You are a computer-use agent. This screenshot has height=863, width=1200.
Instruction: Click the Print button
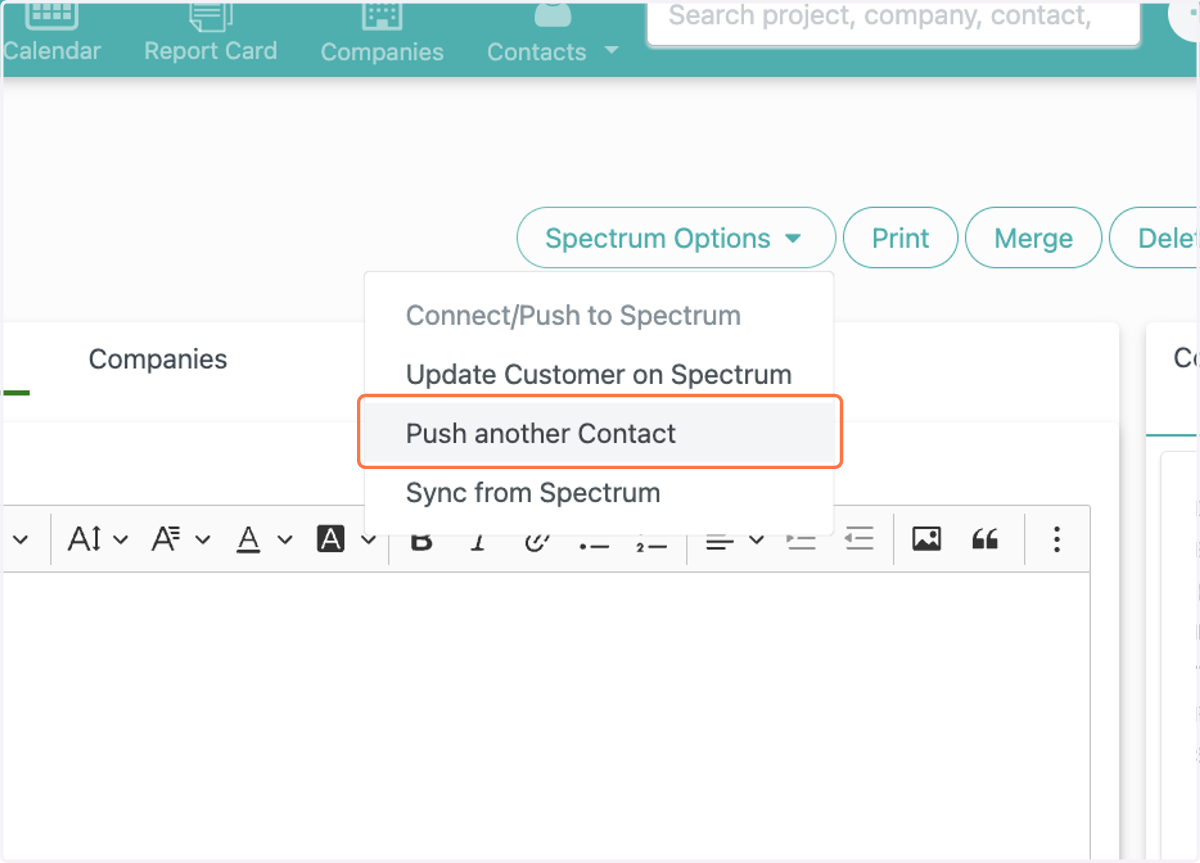(x=900, y=238)
